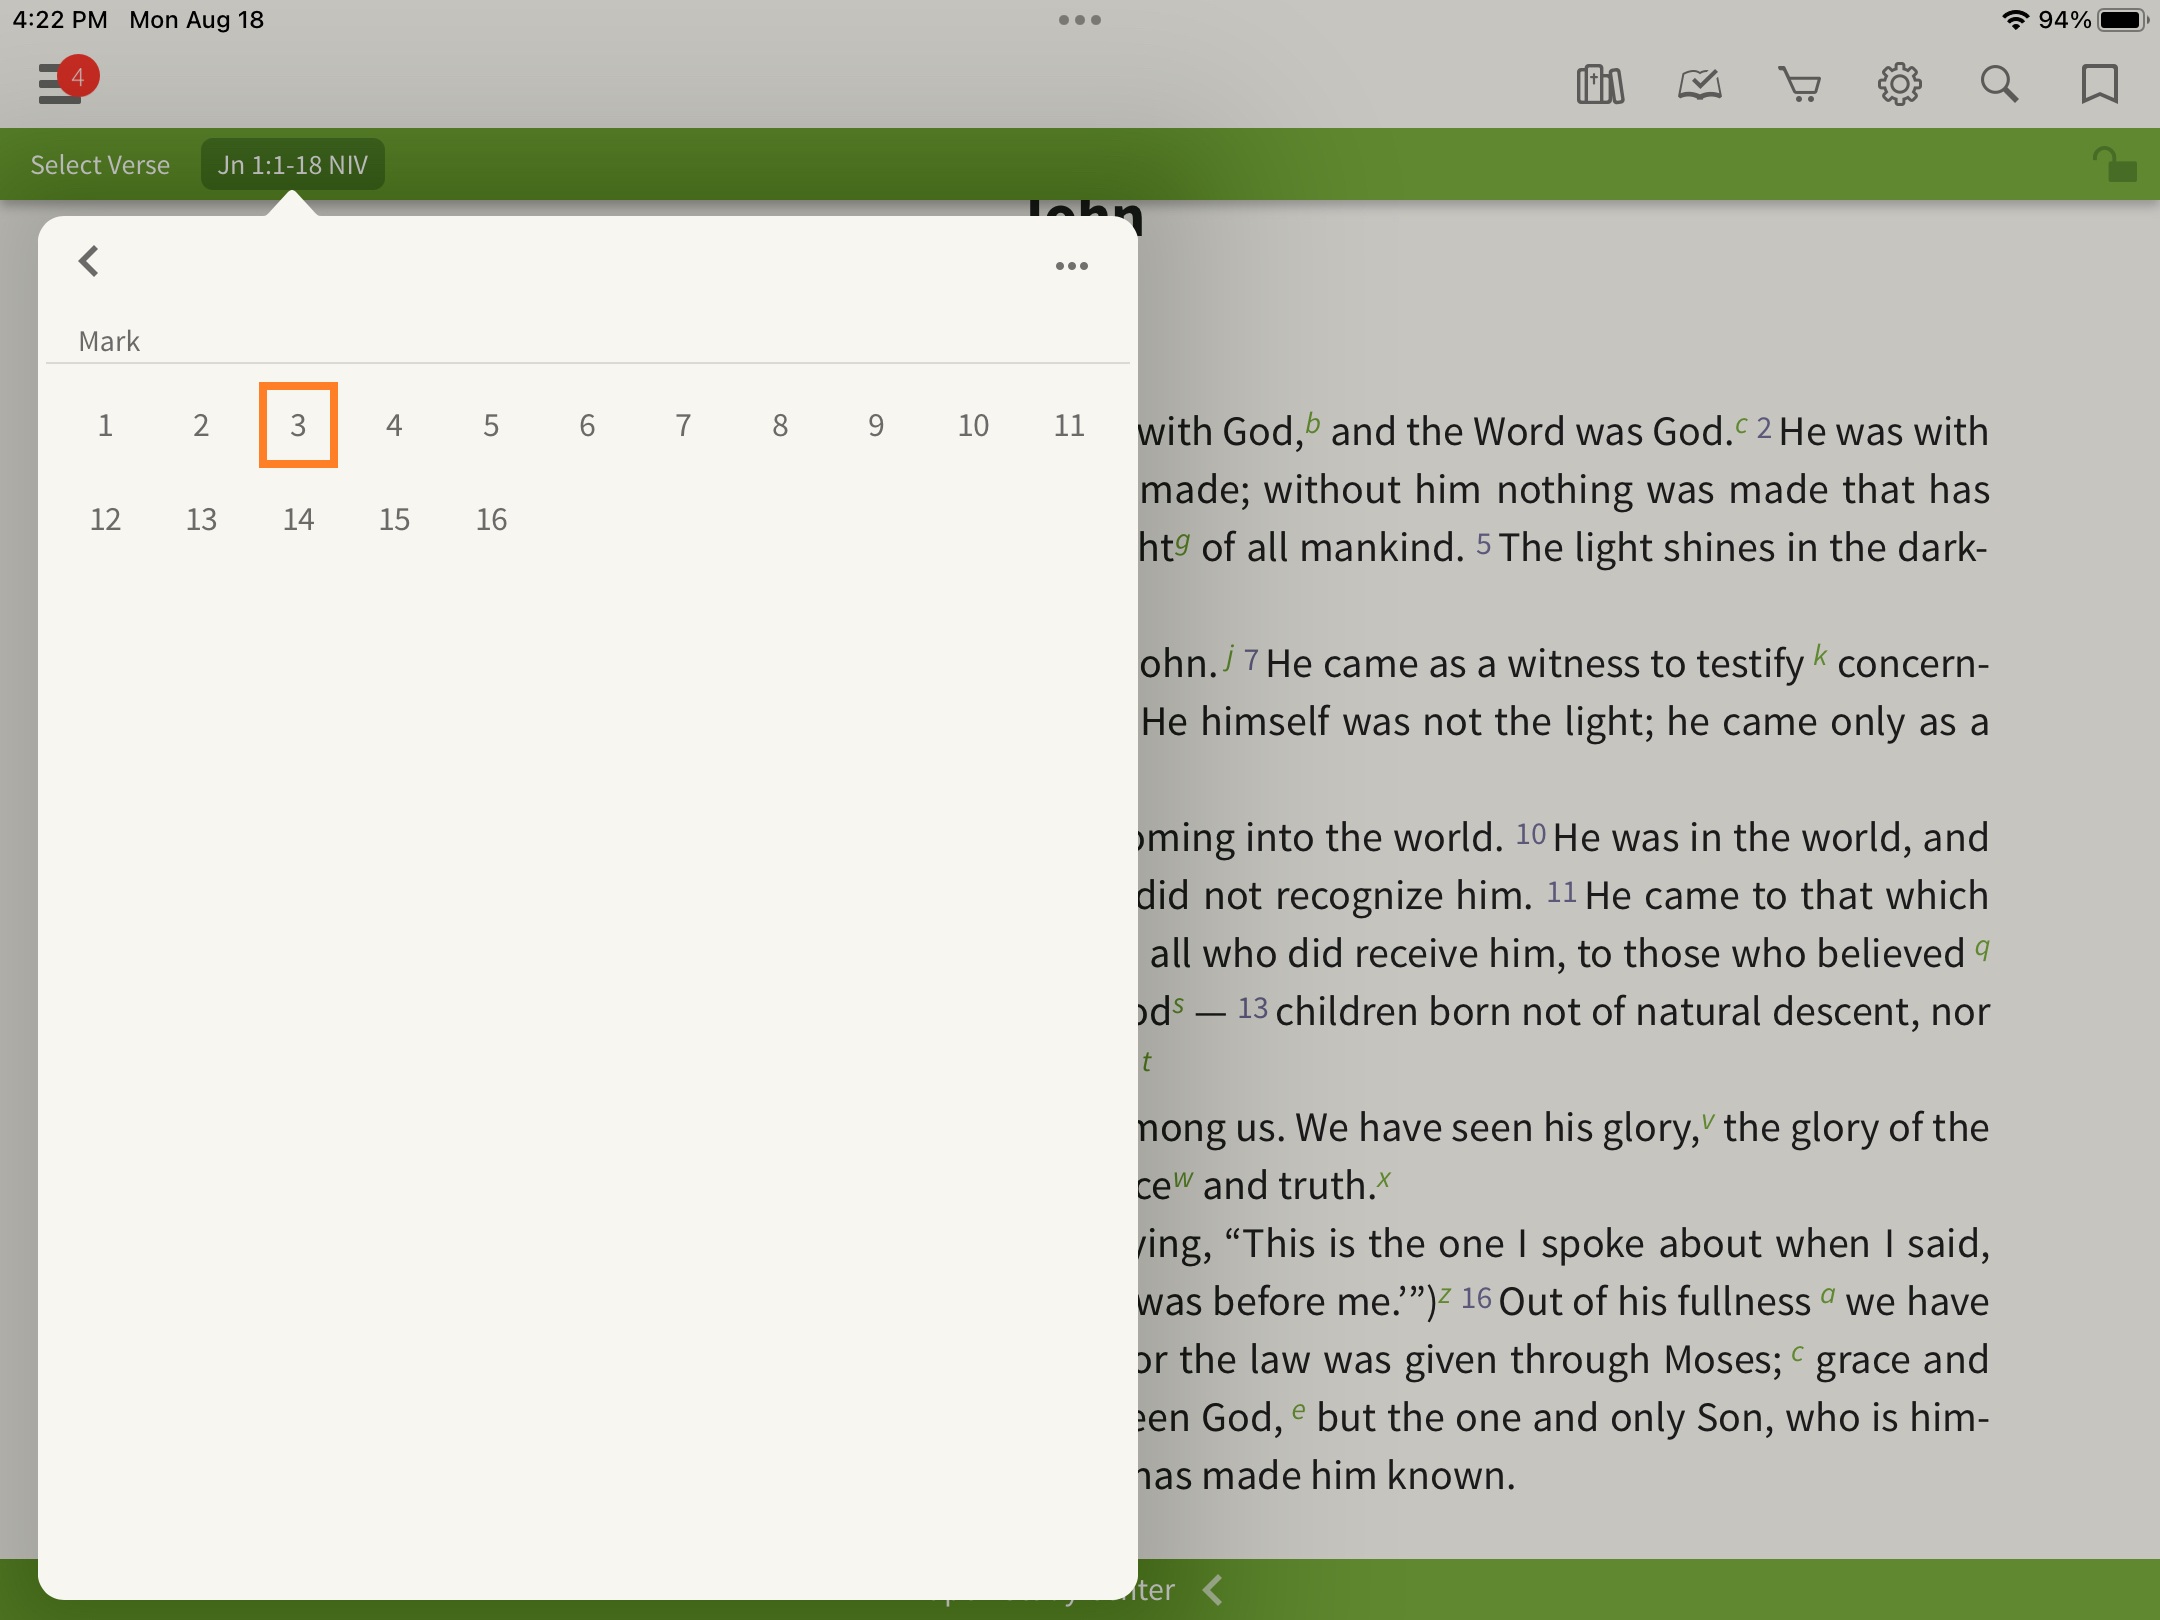Open the reading plans icon
2160x1620 pixels.
1699,84
